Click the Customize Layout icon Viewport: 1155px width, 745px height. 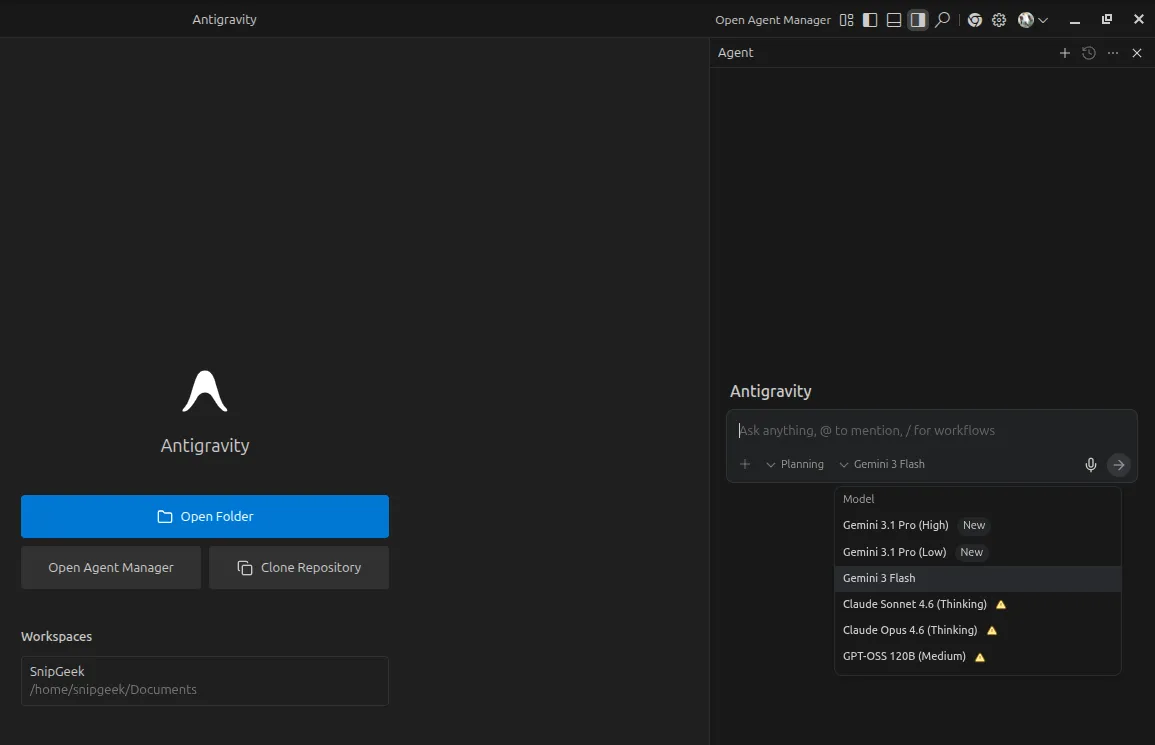tap(846, 20)
